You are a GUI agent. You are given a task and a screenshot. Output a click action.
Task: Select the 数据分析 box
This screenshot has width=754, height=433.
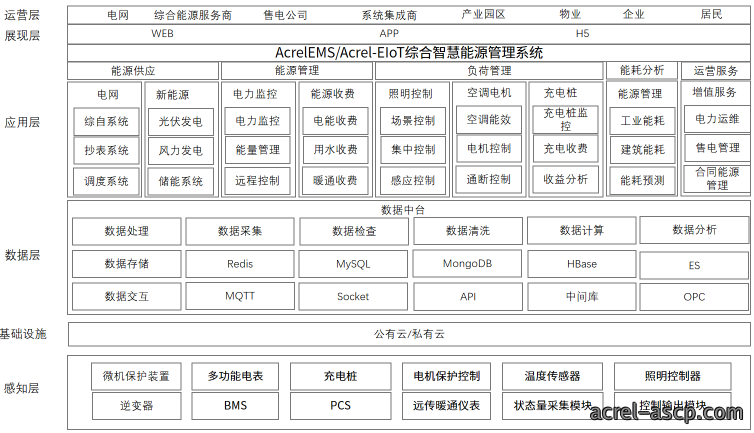(694, 230)
